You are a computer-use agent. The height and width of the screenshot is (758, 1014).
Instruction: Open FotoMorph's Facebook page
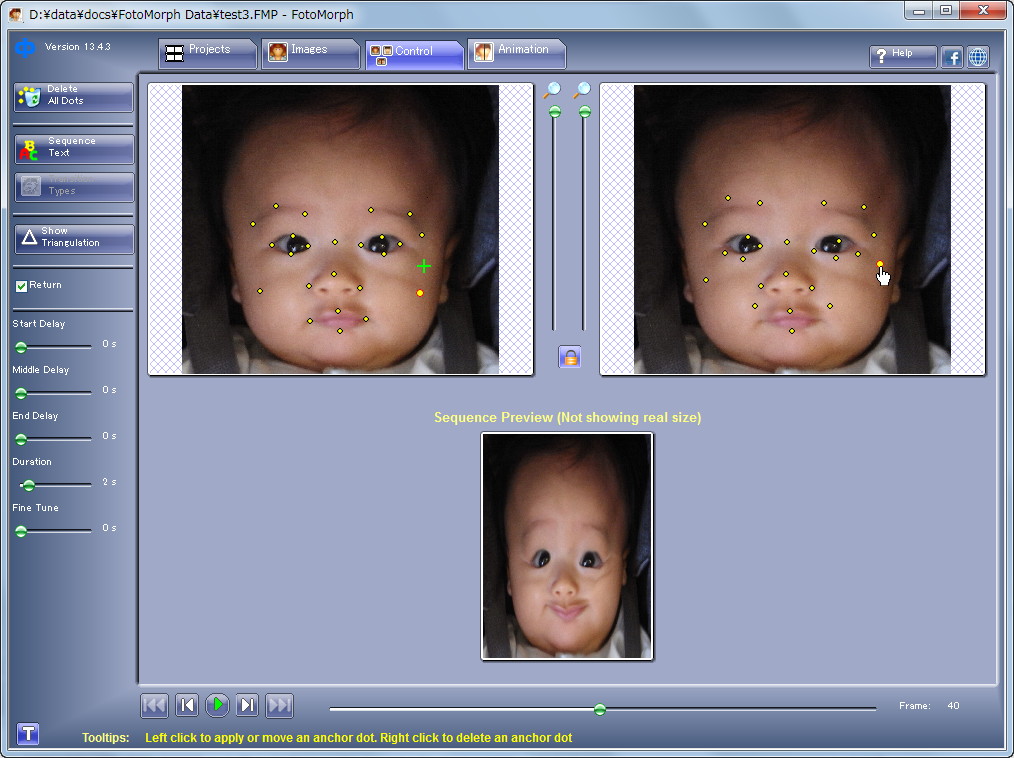point(951,57)
